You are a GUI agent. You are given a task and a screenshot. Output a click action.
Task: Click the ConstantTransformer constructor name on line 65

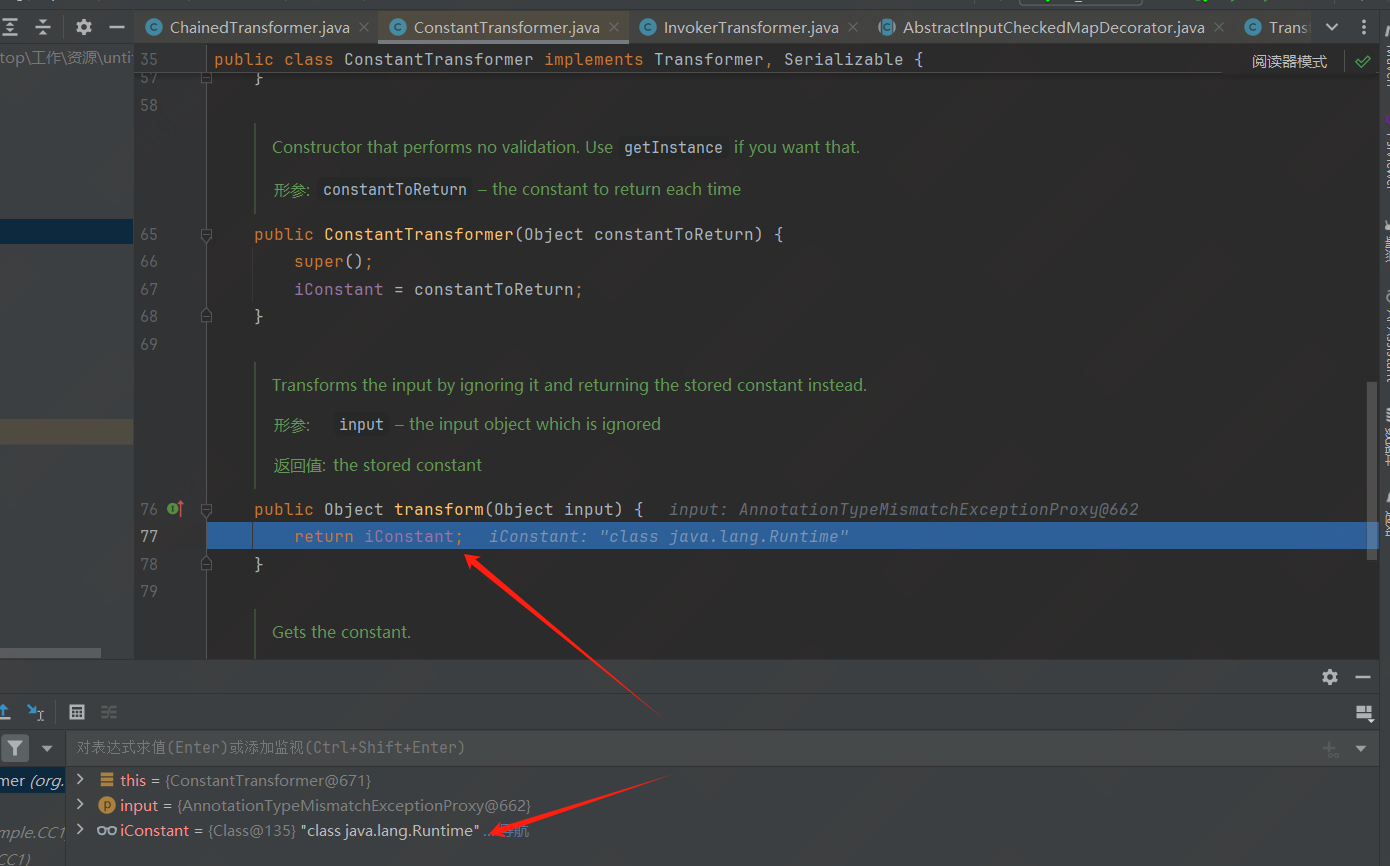click(x=419, y=234)
